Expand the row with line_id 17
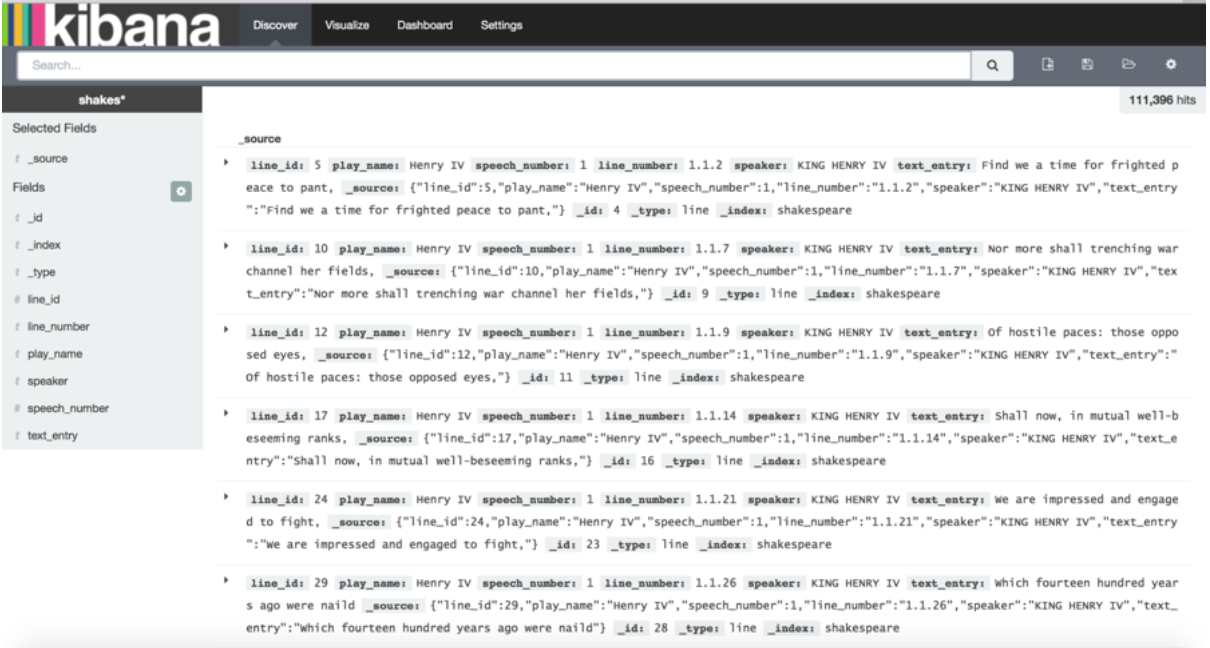 pos(225,412)
